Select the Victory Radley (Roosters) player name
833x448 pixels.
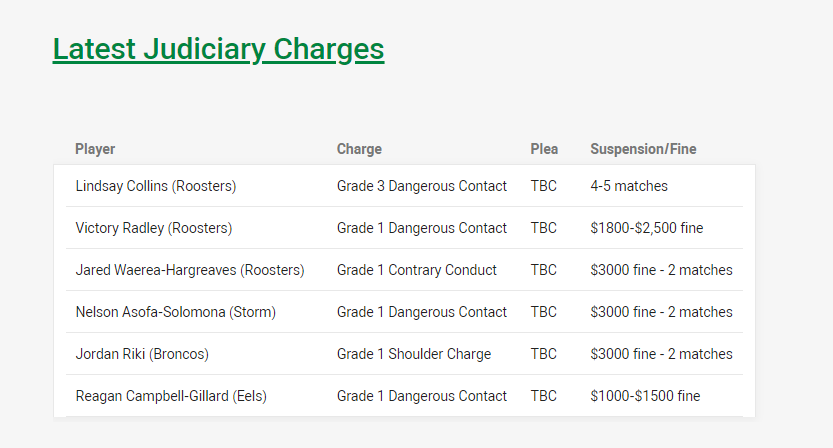(154, 228)
